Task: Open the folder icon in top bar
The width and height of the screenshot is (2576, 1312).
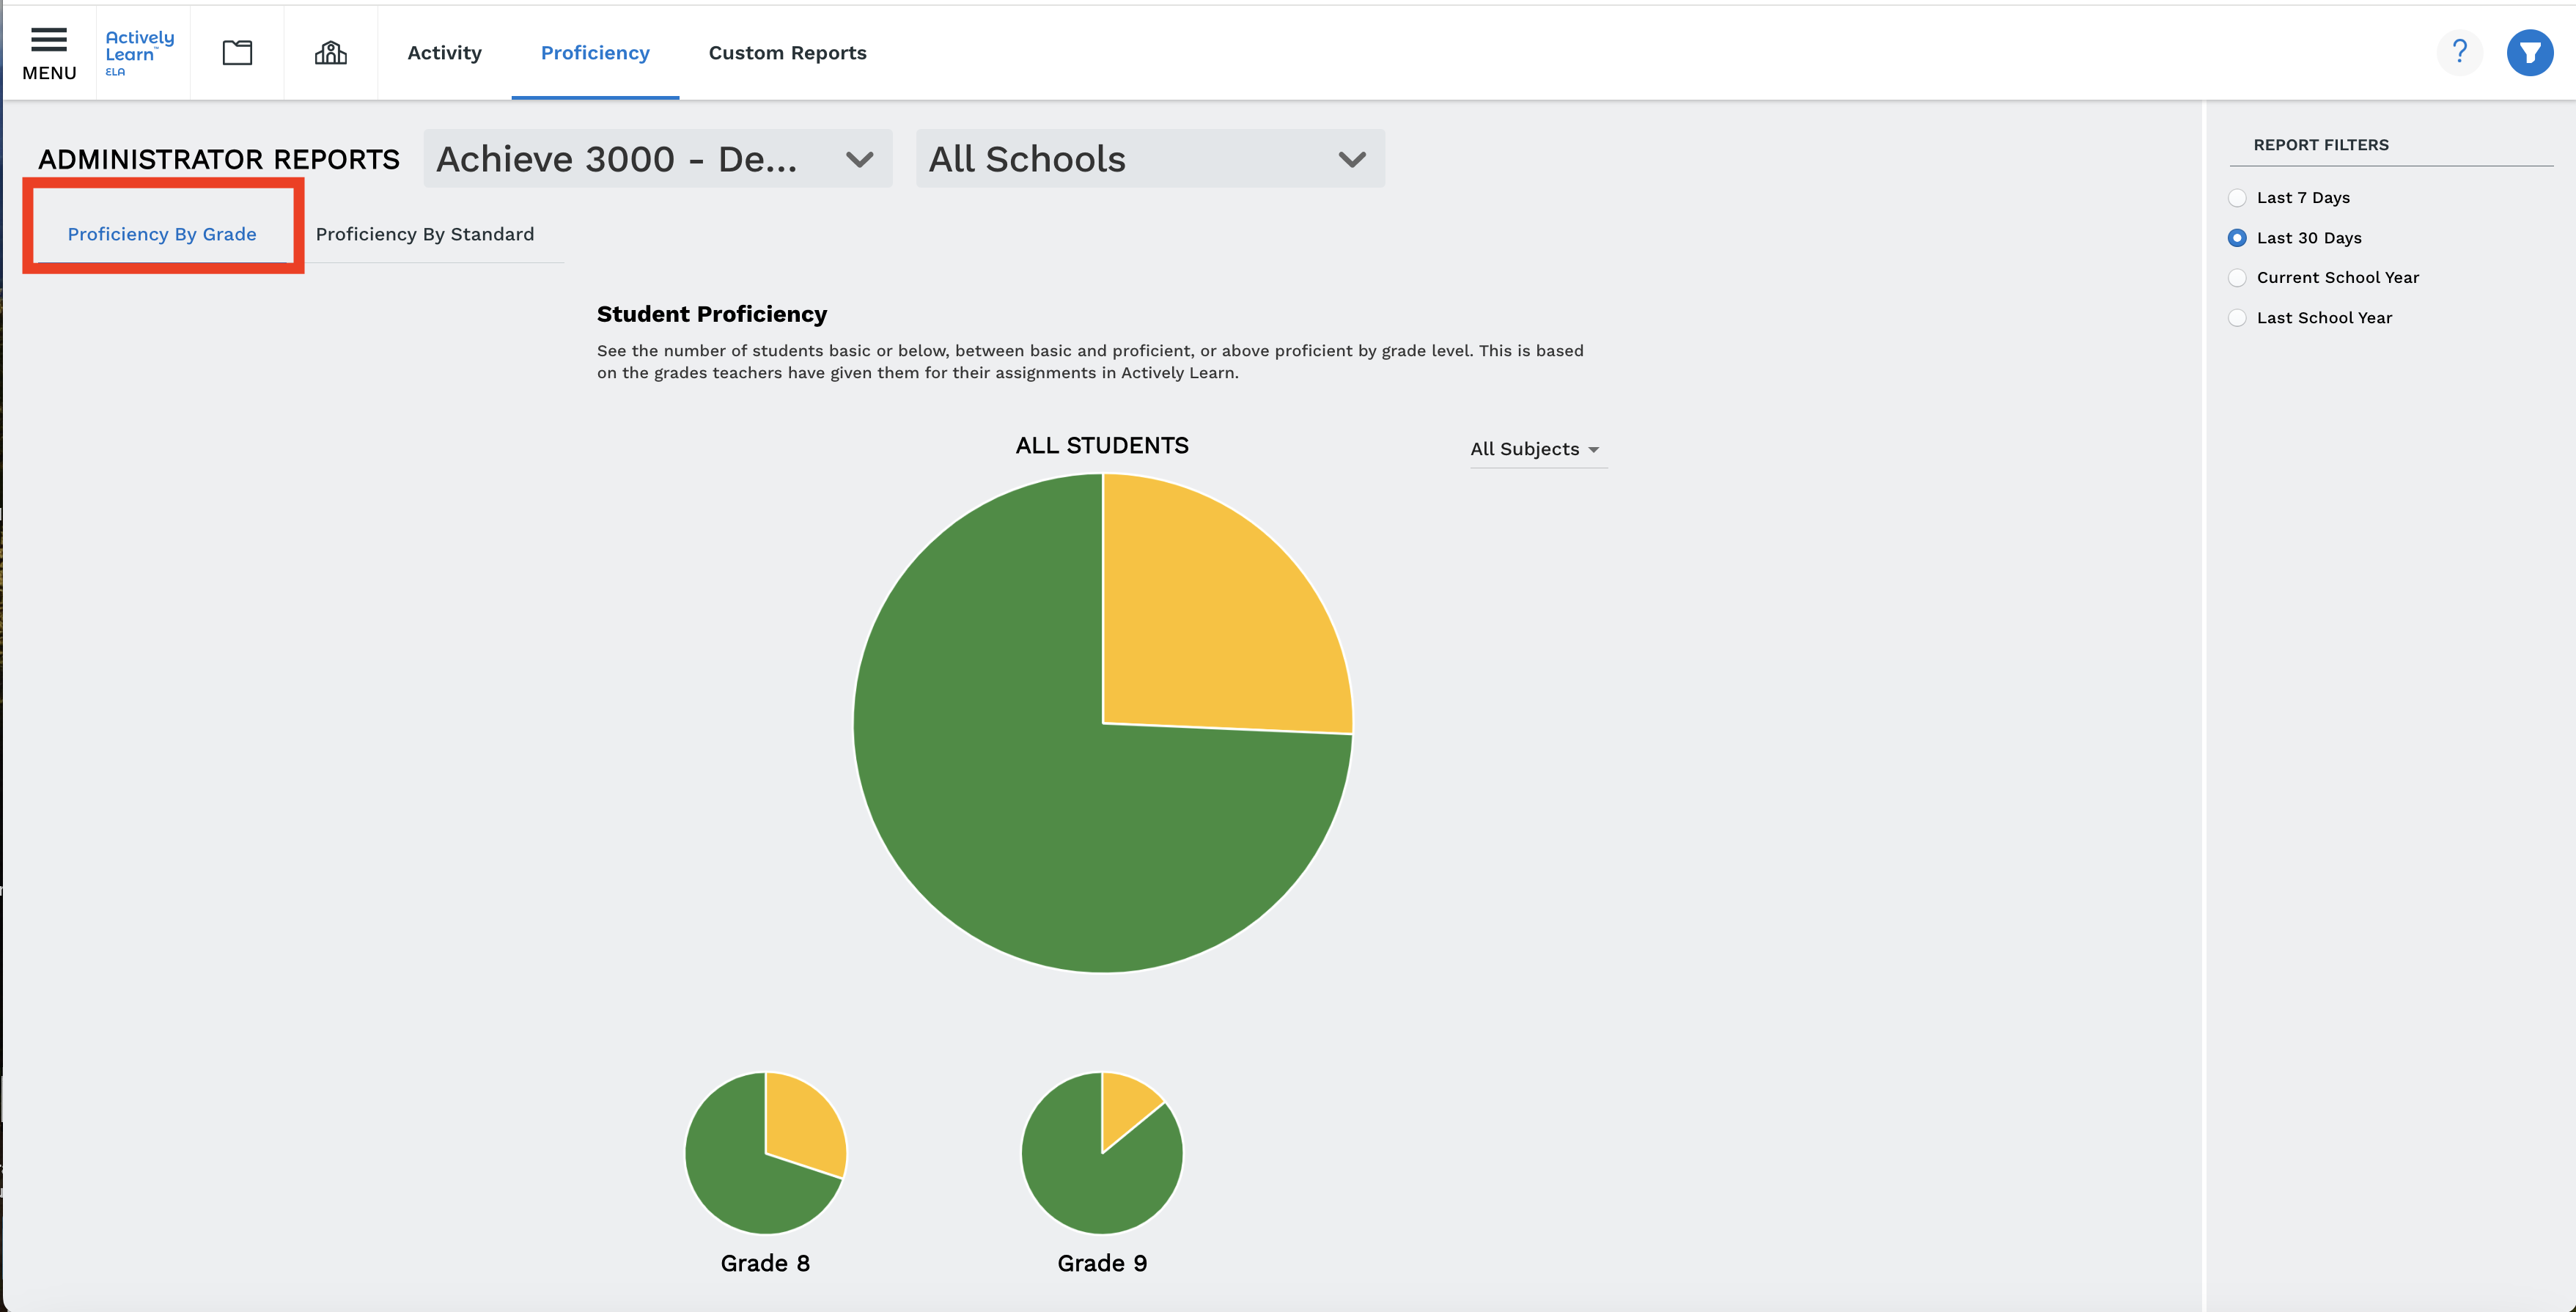Action: 237,53
